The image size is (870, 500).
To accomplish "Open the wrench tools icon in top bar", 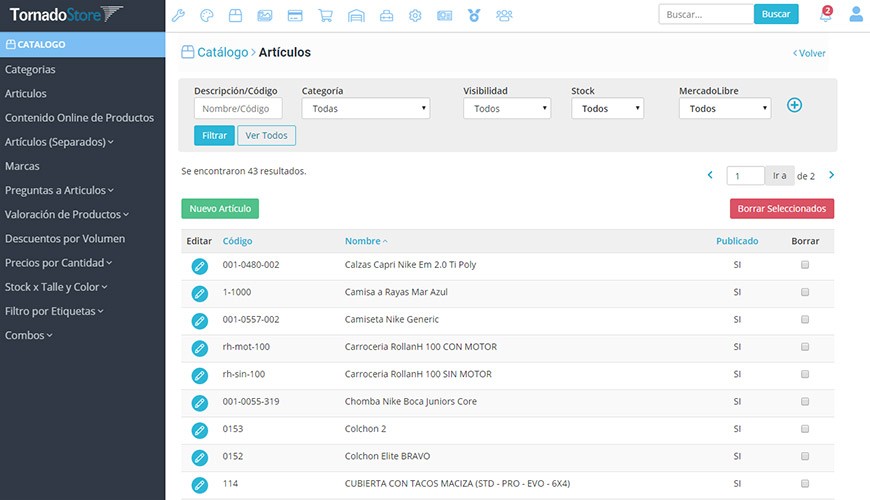I will click(178, 16).
